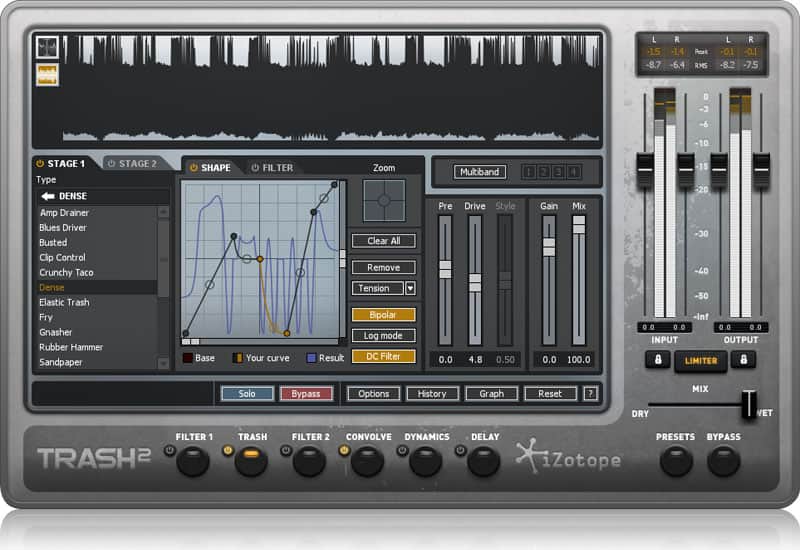The width and height of the screenshot is (800, 550).
Task: Open the History window button
Action: pos(432,393)
